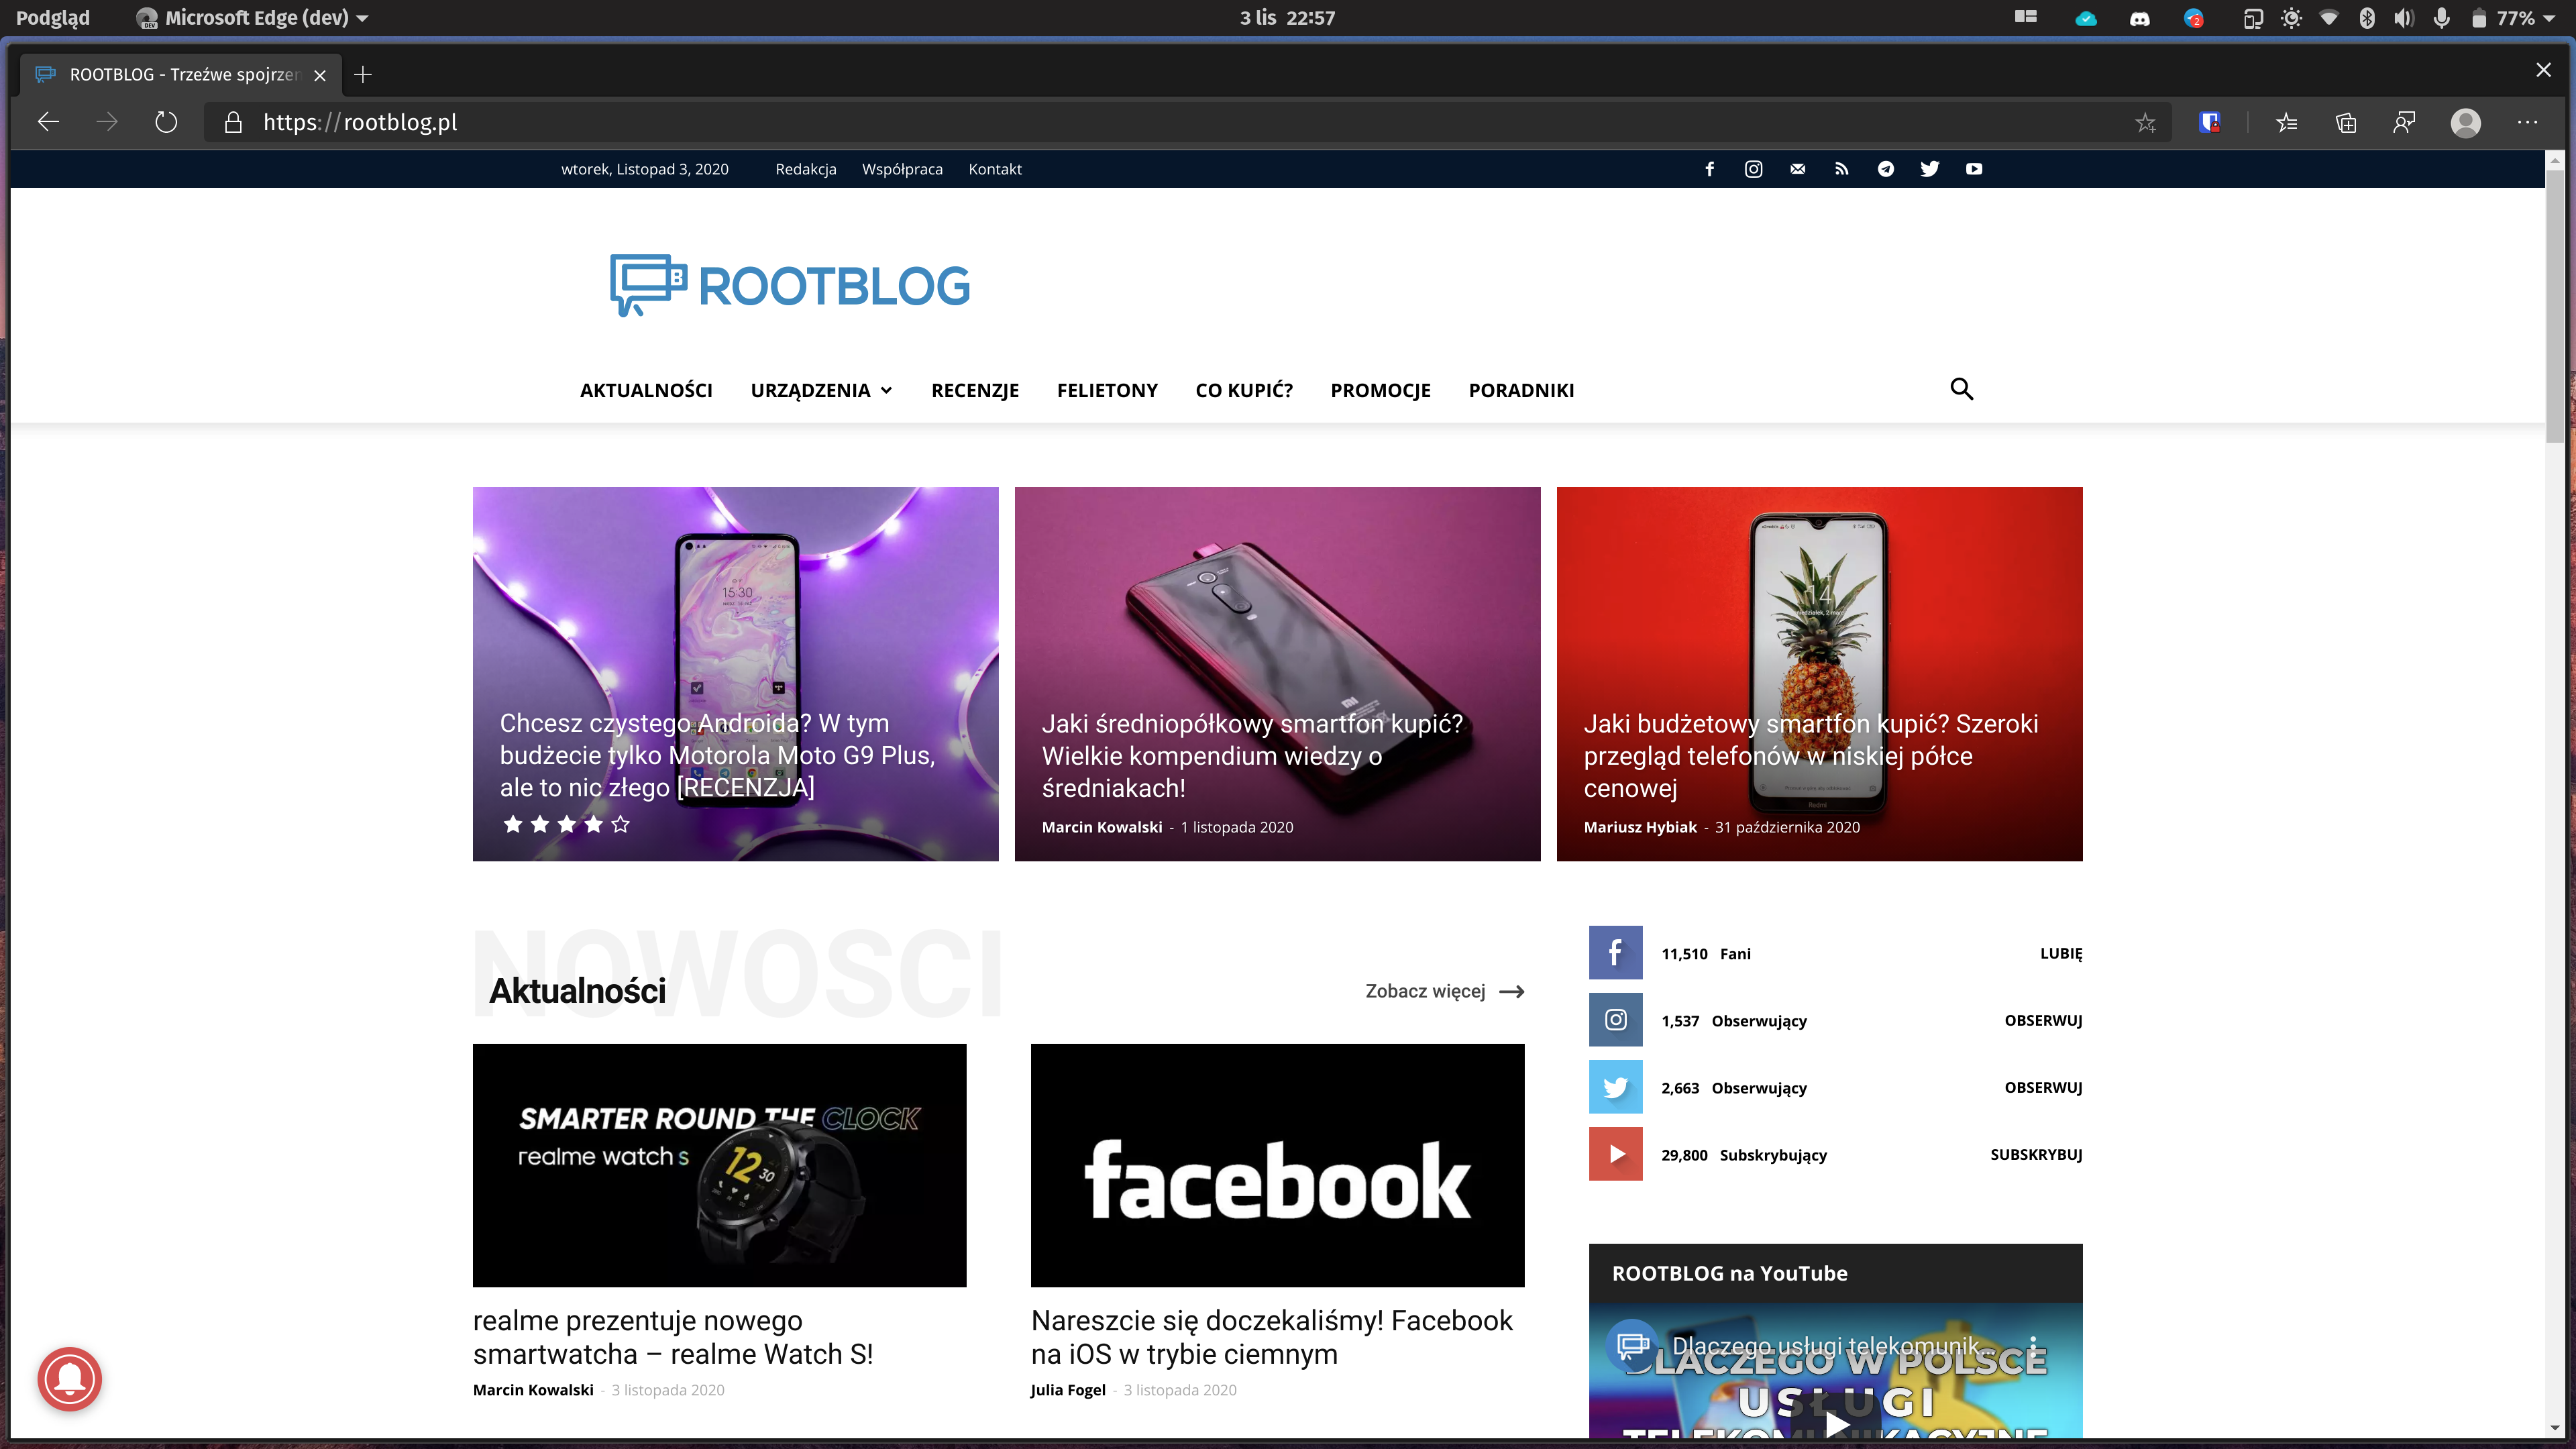Click the ROOTBLOG logo

[x=789, y=286]
